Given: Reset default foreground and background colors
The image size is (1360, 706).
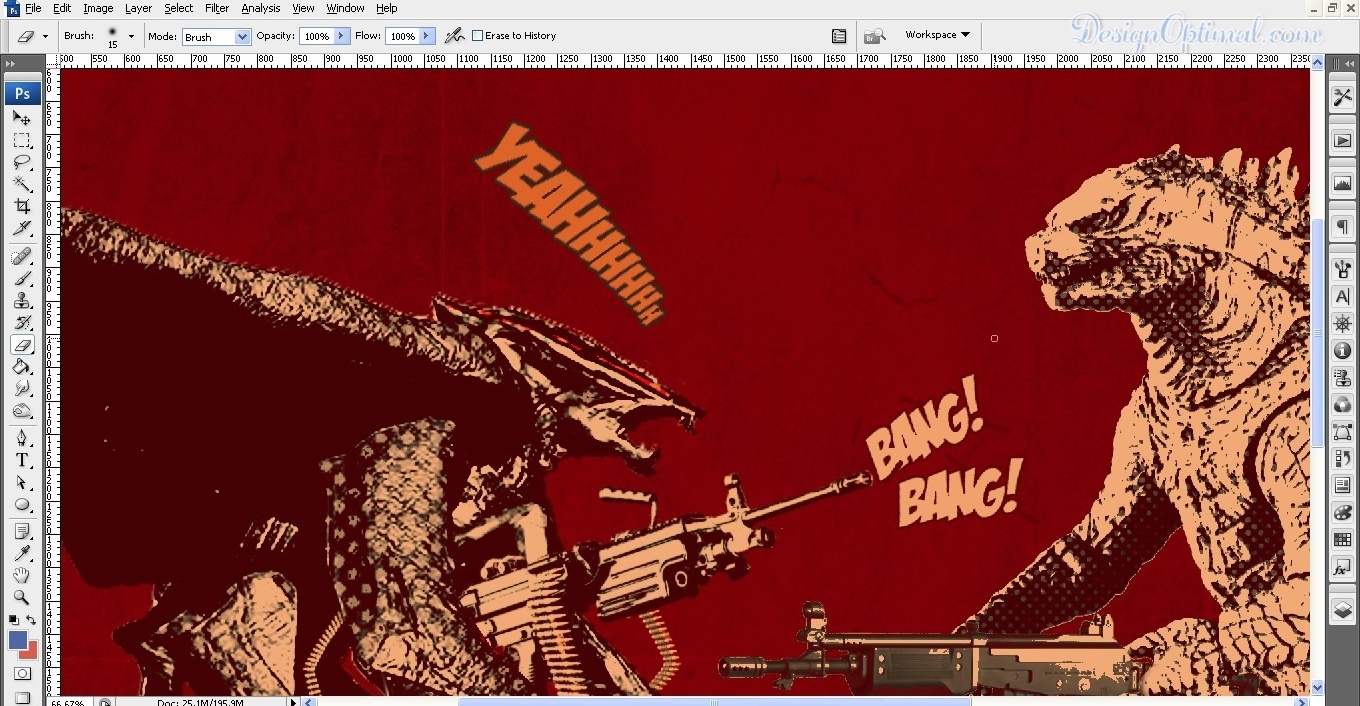Looking at the screenshot, I should [14, 620].
